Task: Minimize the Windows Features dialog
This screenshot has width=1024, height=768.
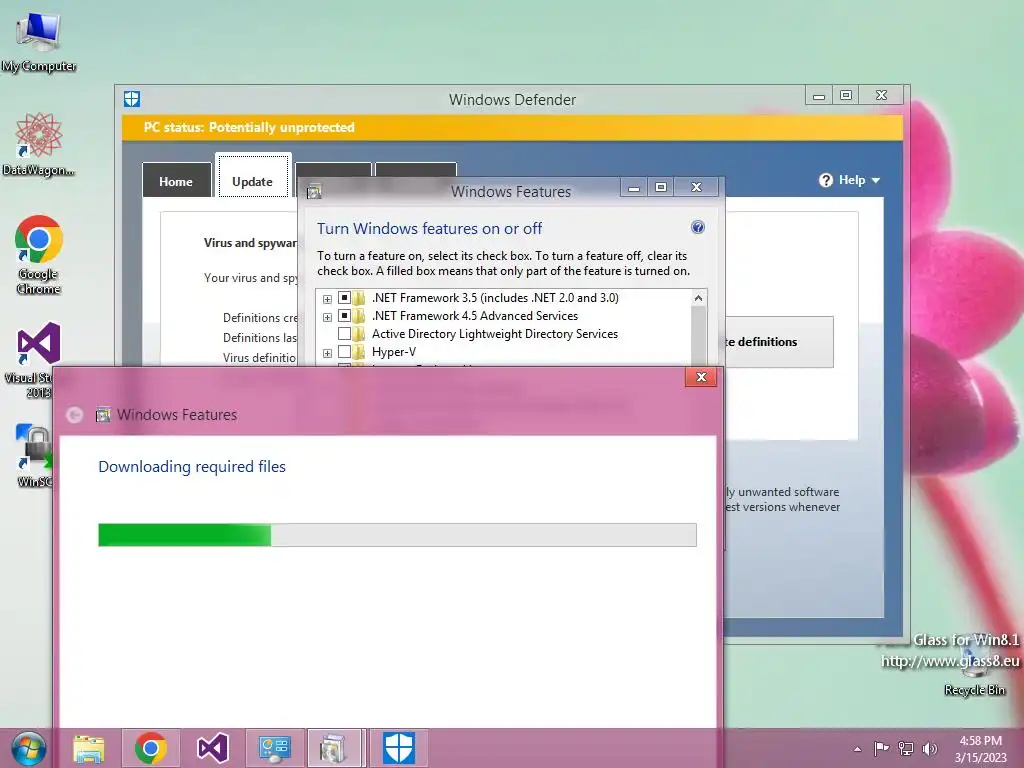Action: (633, 188)
